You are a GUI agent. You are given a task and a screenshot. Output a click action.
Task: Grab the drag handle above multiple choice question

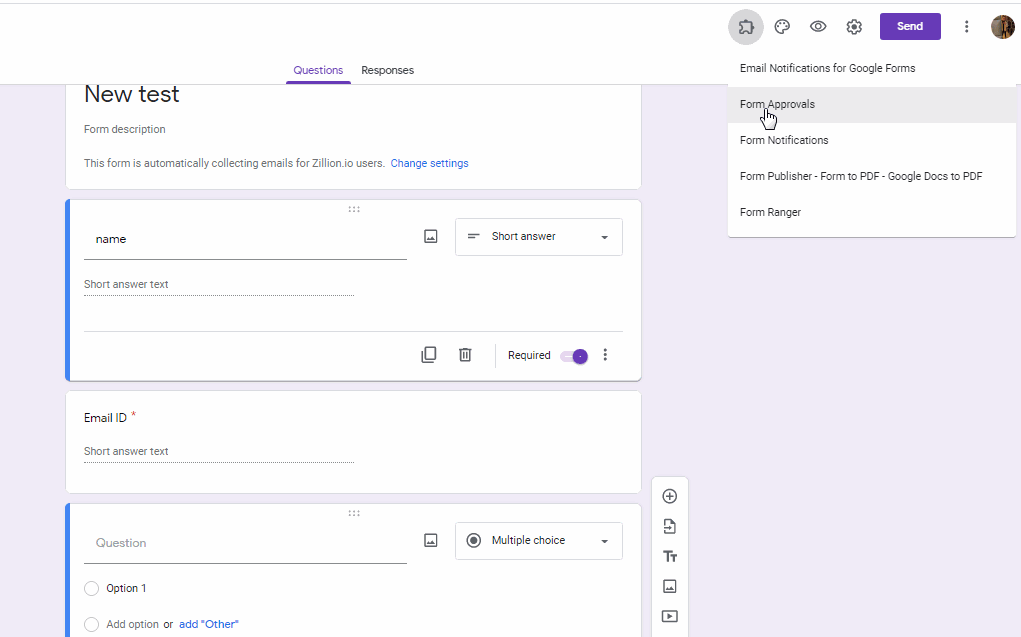tap(354, 513)
